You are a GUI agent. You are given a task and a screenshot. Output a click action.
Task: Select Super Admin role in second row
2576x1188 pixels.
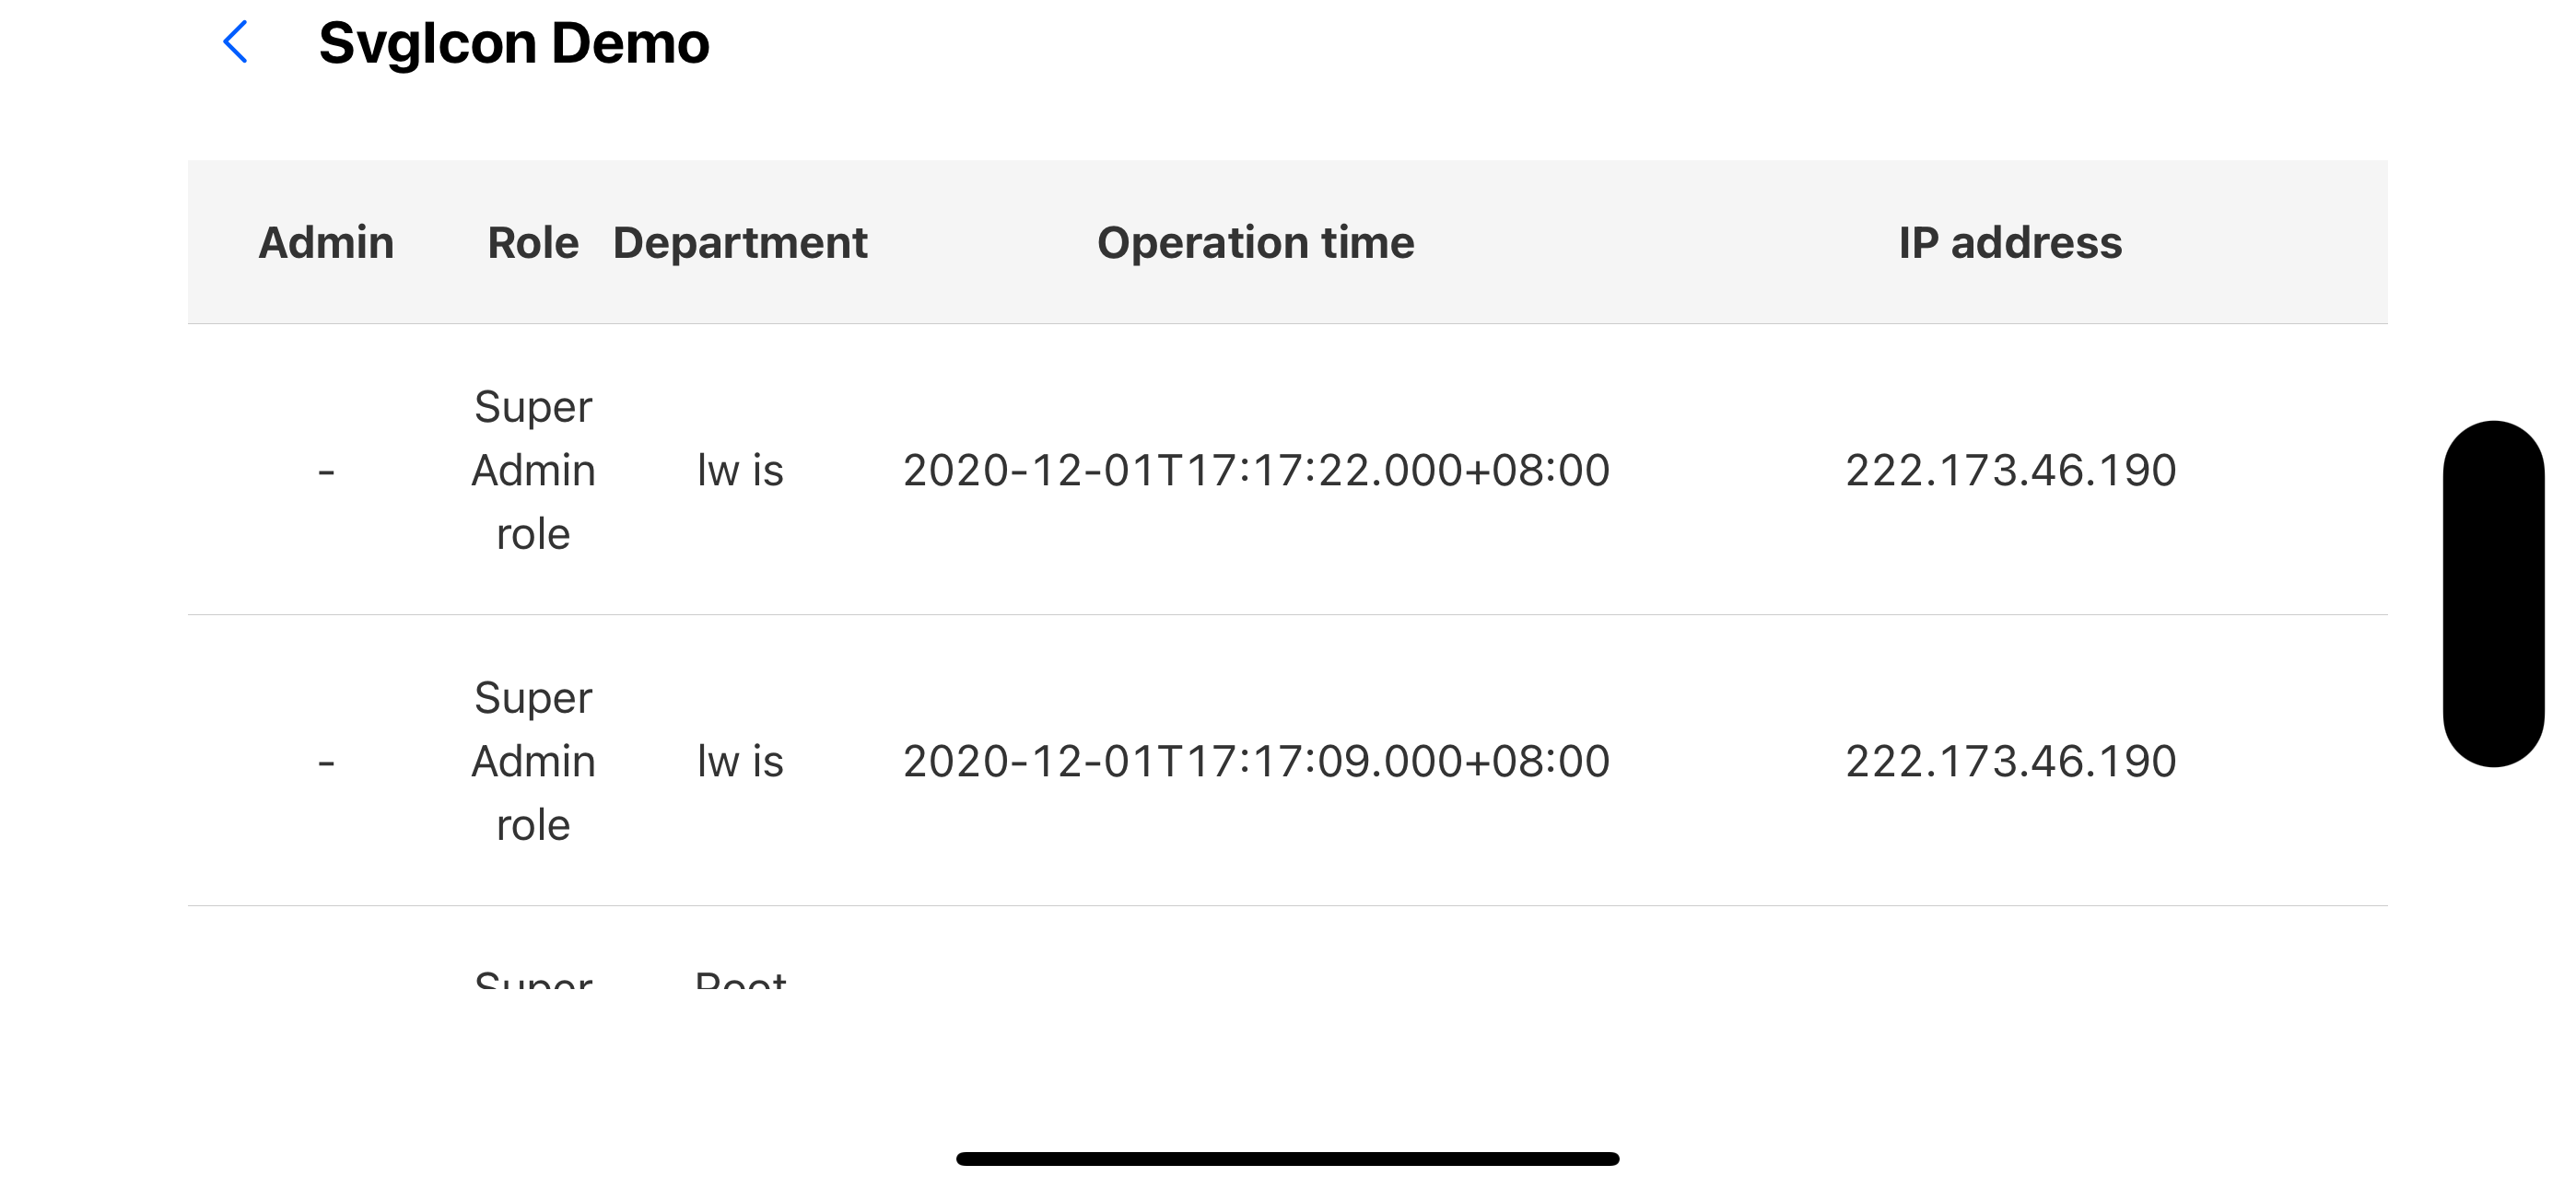533,762
